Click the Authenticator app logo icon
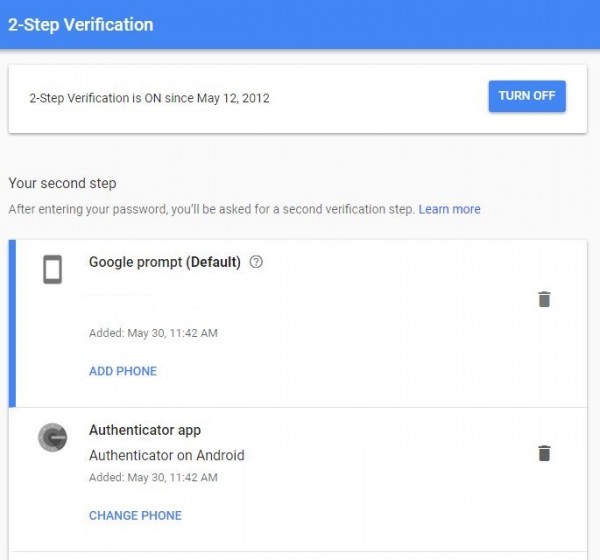Image resolution: width=600 pixels, height=560 pixels. click(x=53, y=438)
